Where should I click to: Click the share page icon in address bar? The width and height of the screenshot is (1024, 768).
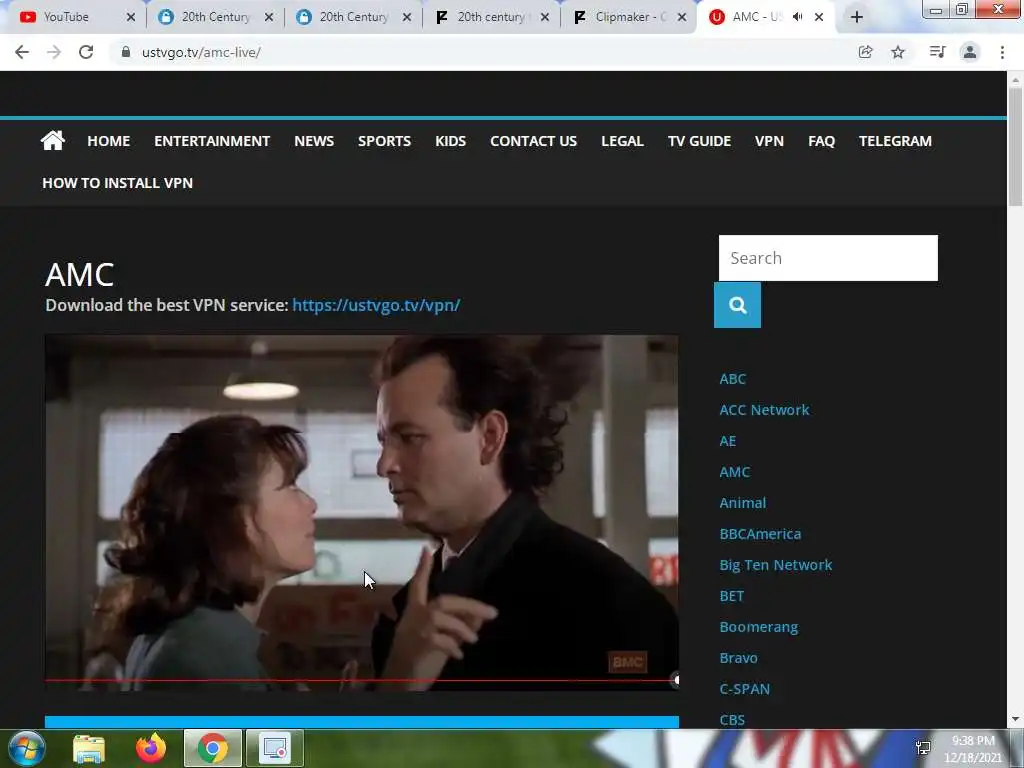(x=865, y=52)
